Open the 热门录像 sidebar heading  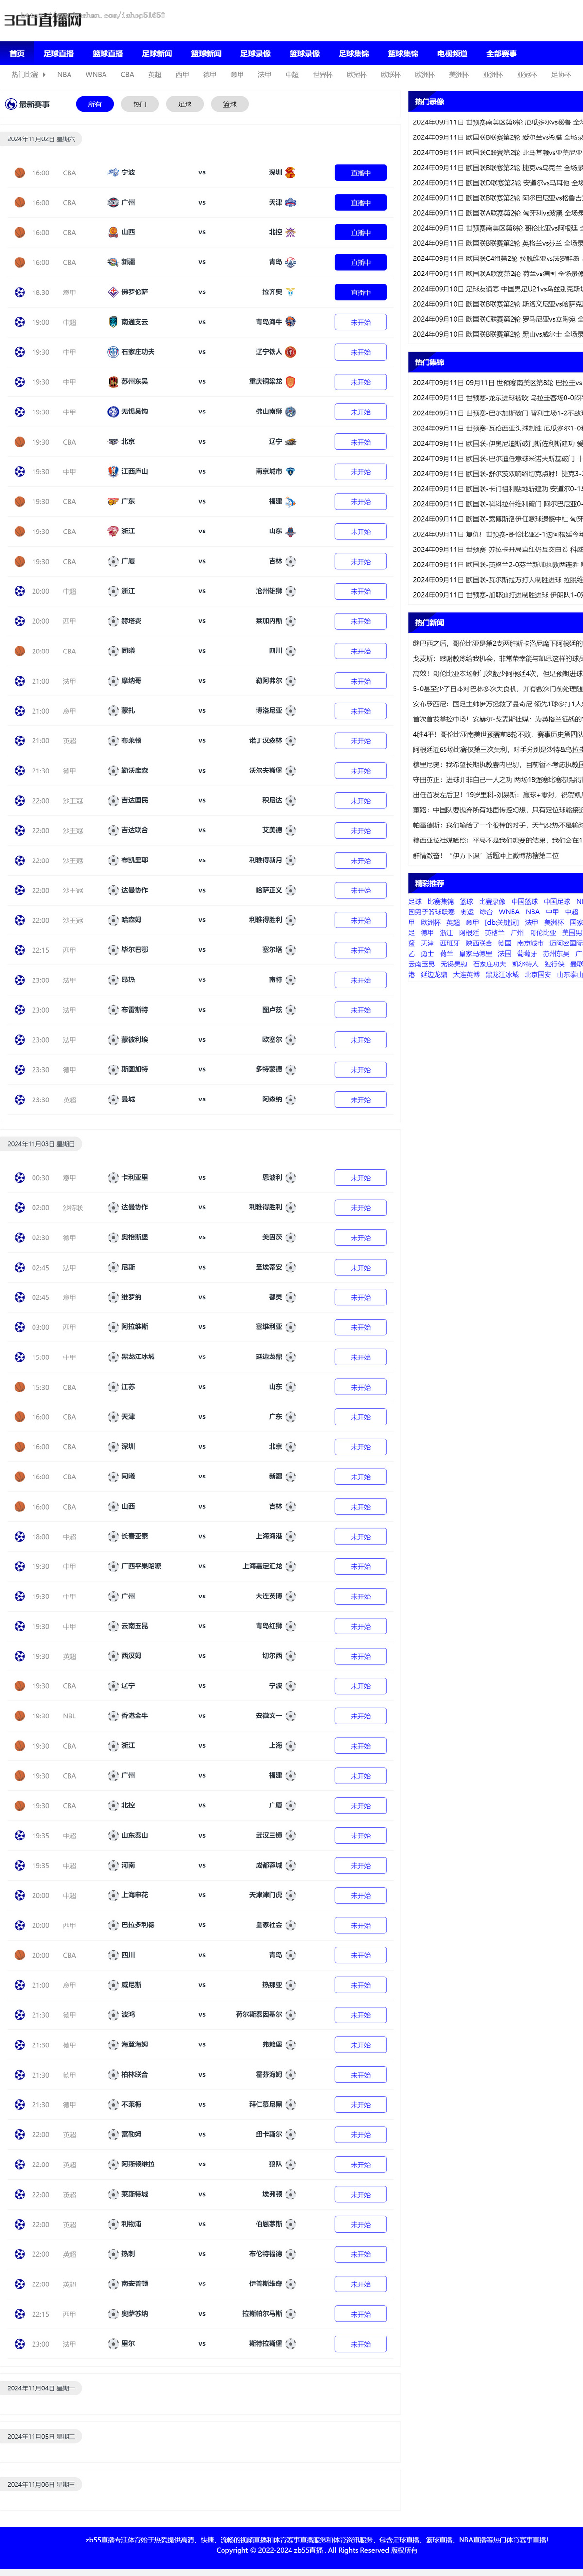[x=429, y=101]
